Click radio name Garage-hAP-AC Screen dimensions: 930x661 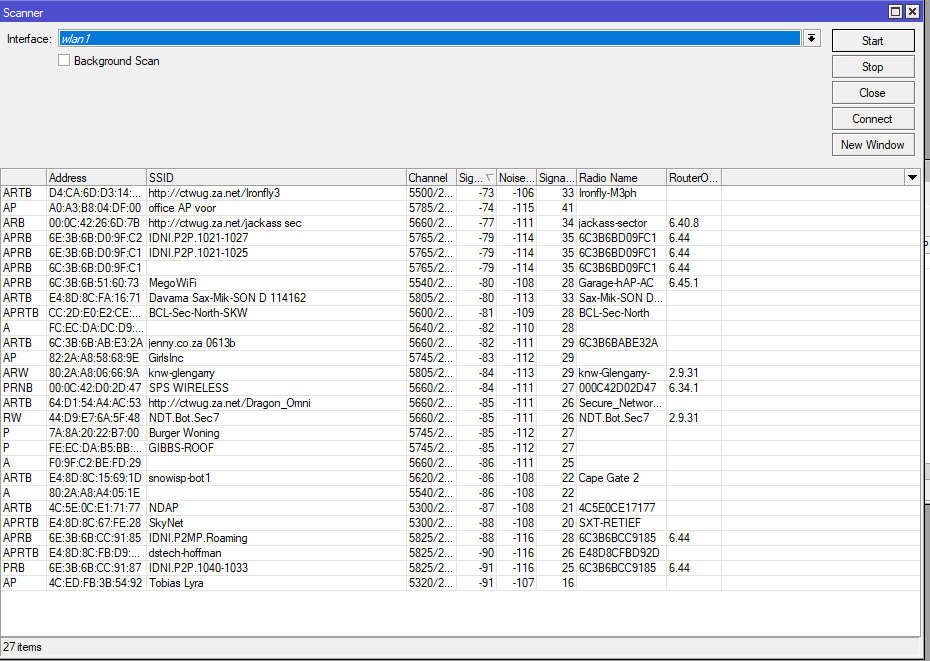[616, 283]
